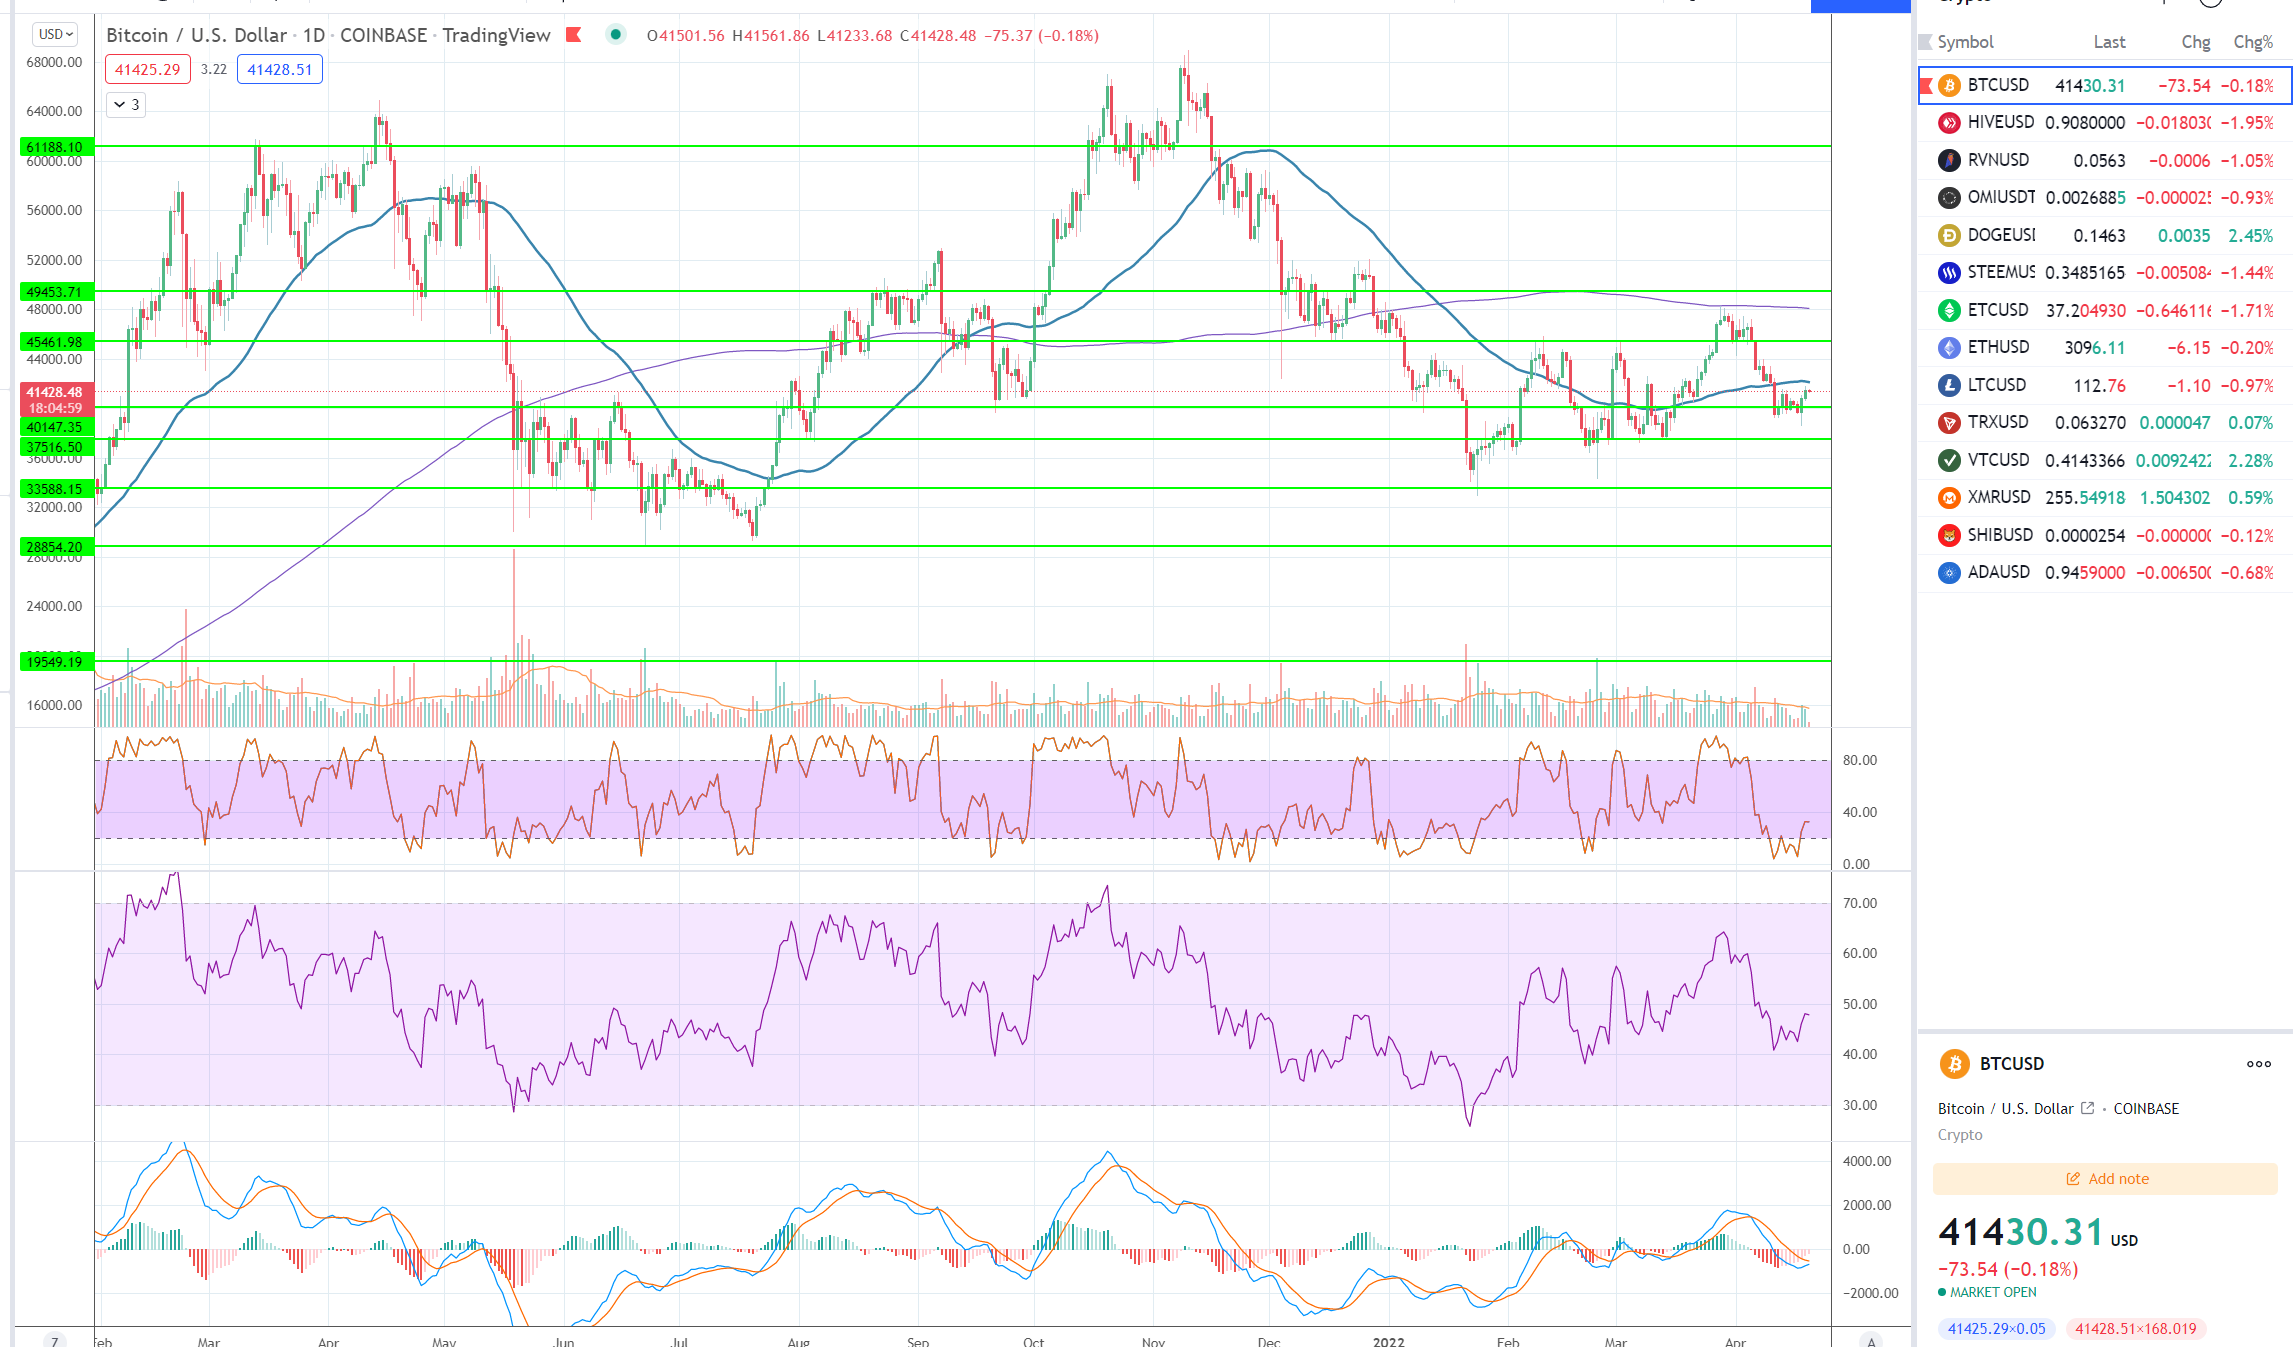Click Add note button
2293x1347 pixels.
pyautogui.click(x=2105, y=1179)
